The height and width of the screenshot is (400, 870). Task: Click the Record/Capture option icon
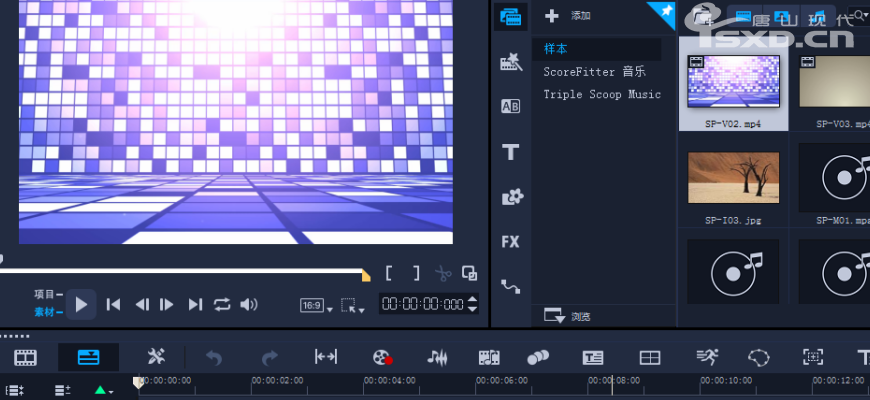(x=381, y=357)
